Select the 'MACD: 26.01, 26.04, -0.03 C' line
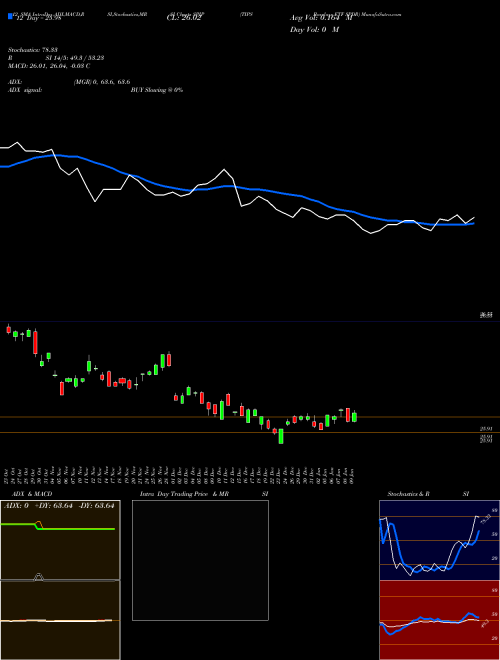 point(49,66)
